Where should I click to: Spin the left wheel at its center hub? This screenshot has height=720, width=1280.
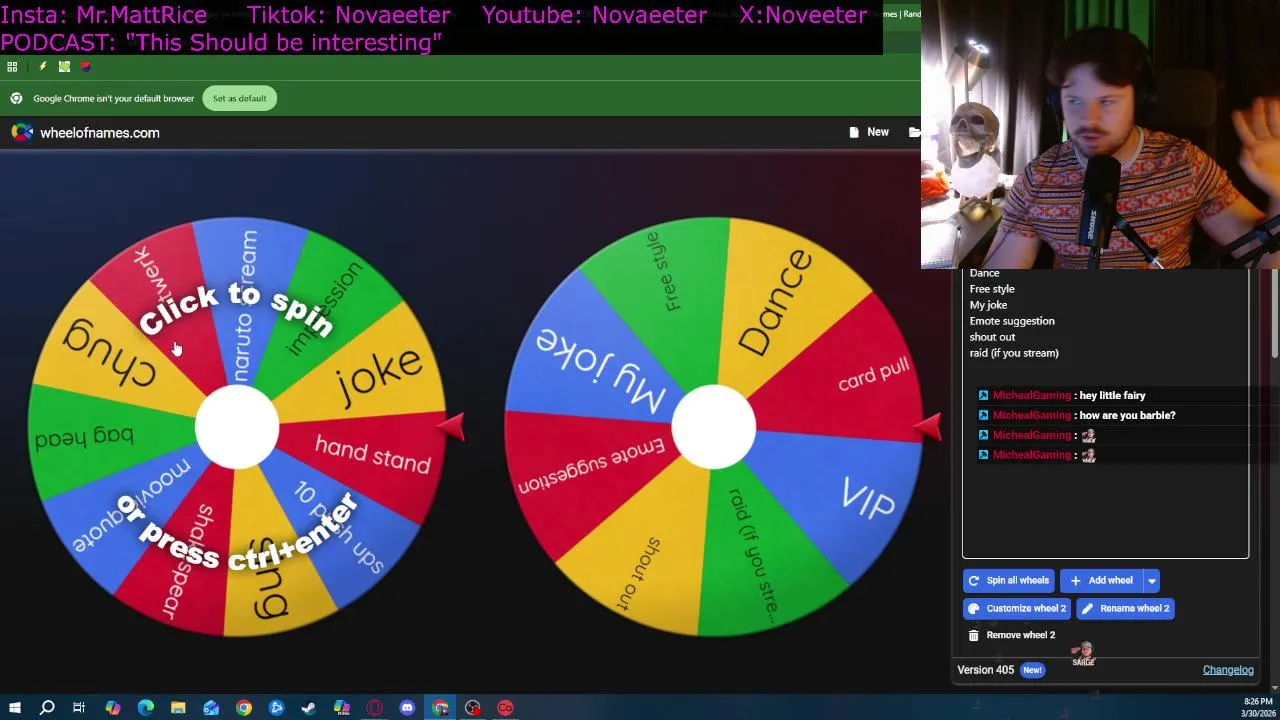237,427
